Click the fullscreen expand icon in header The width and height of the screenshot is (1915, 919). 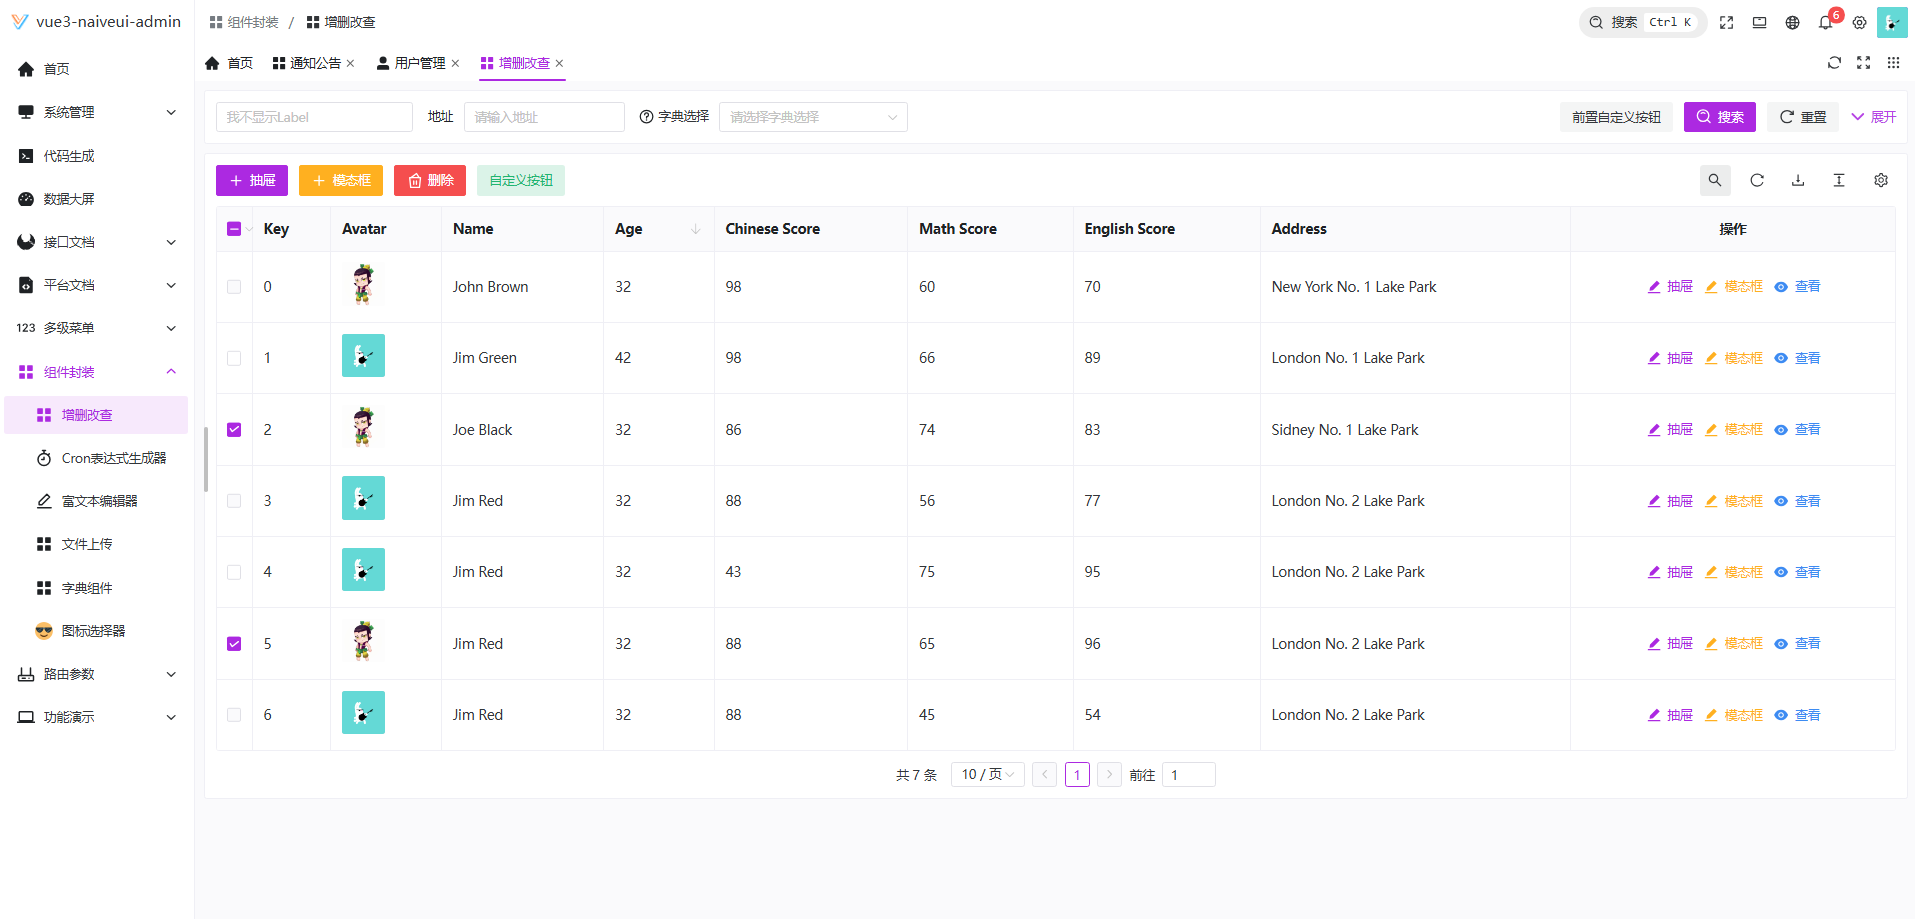(1727, 22)
